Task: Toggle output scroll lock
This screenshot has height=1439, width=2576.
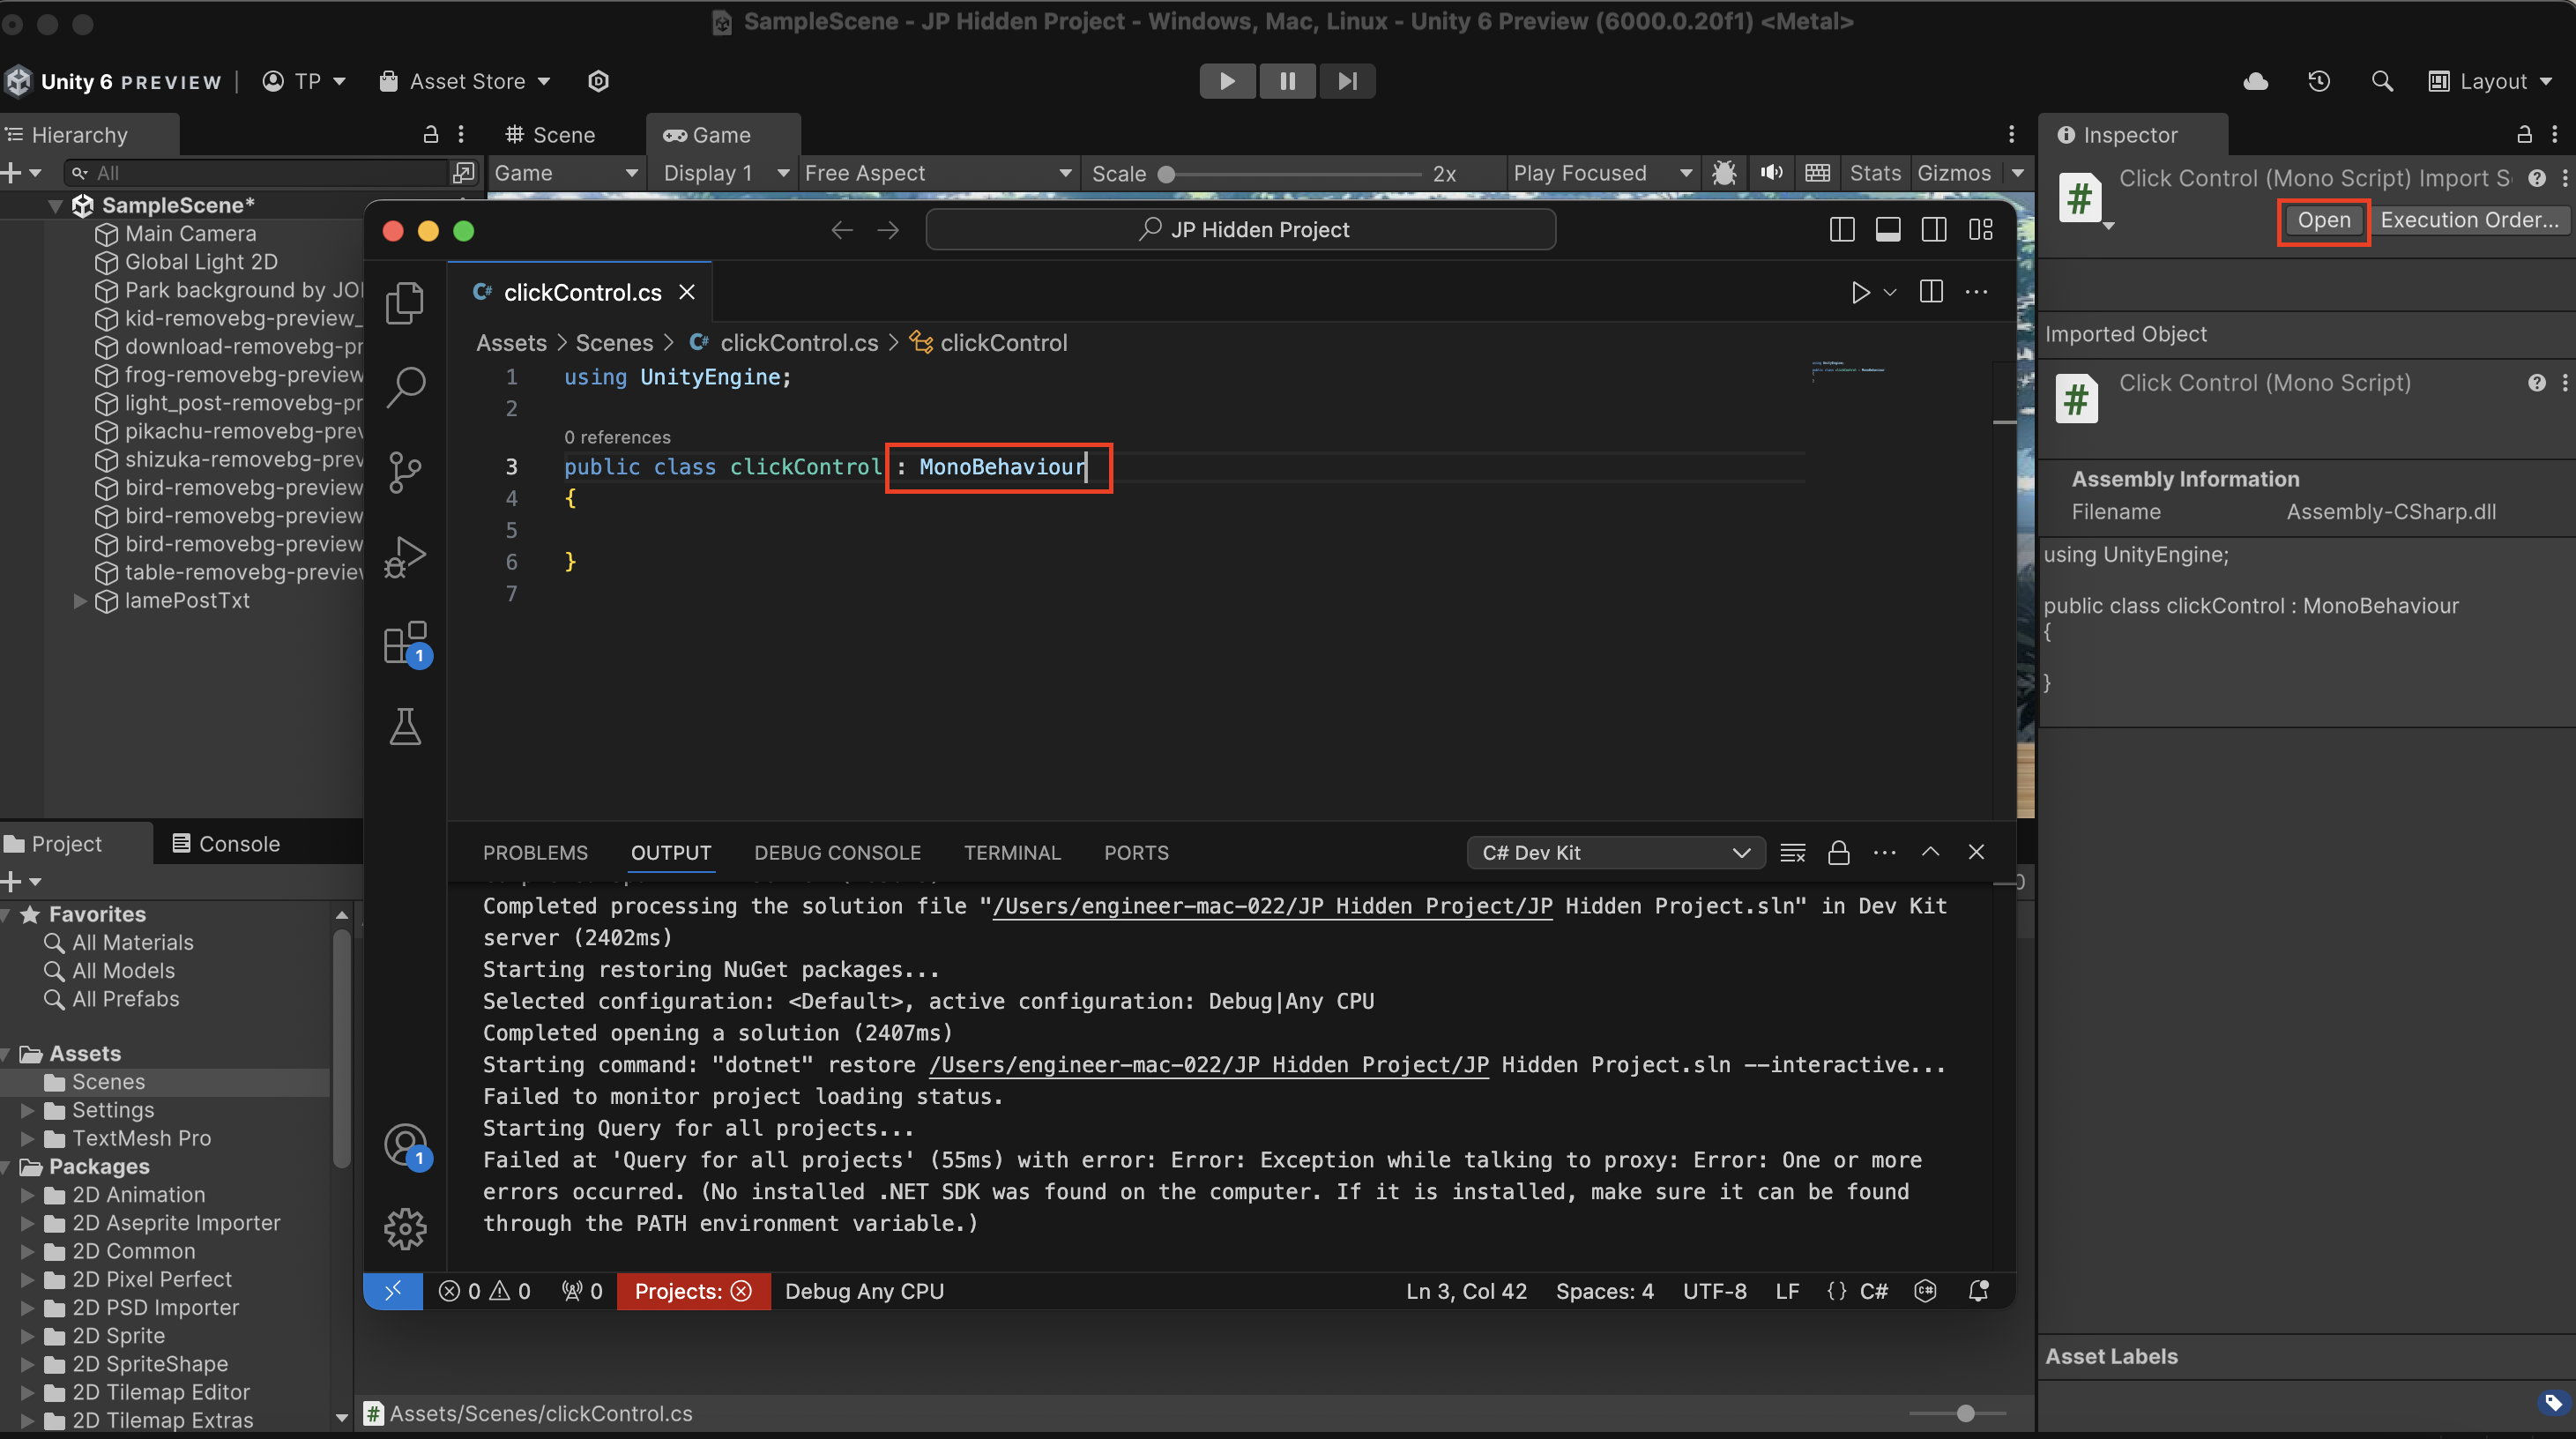Action: (1838, 853)
